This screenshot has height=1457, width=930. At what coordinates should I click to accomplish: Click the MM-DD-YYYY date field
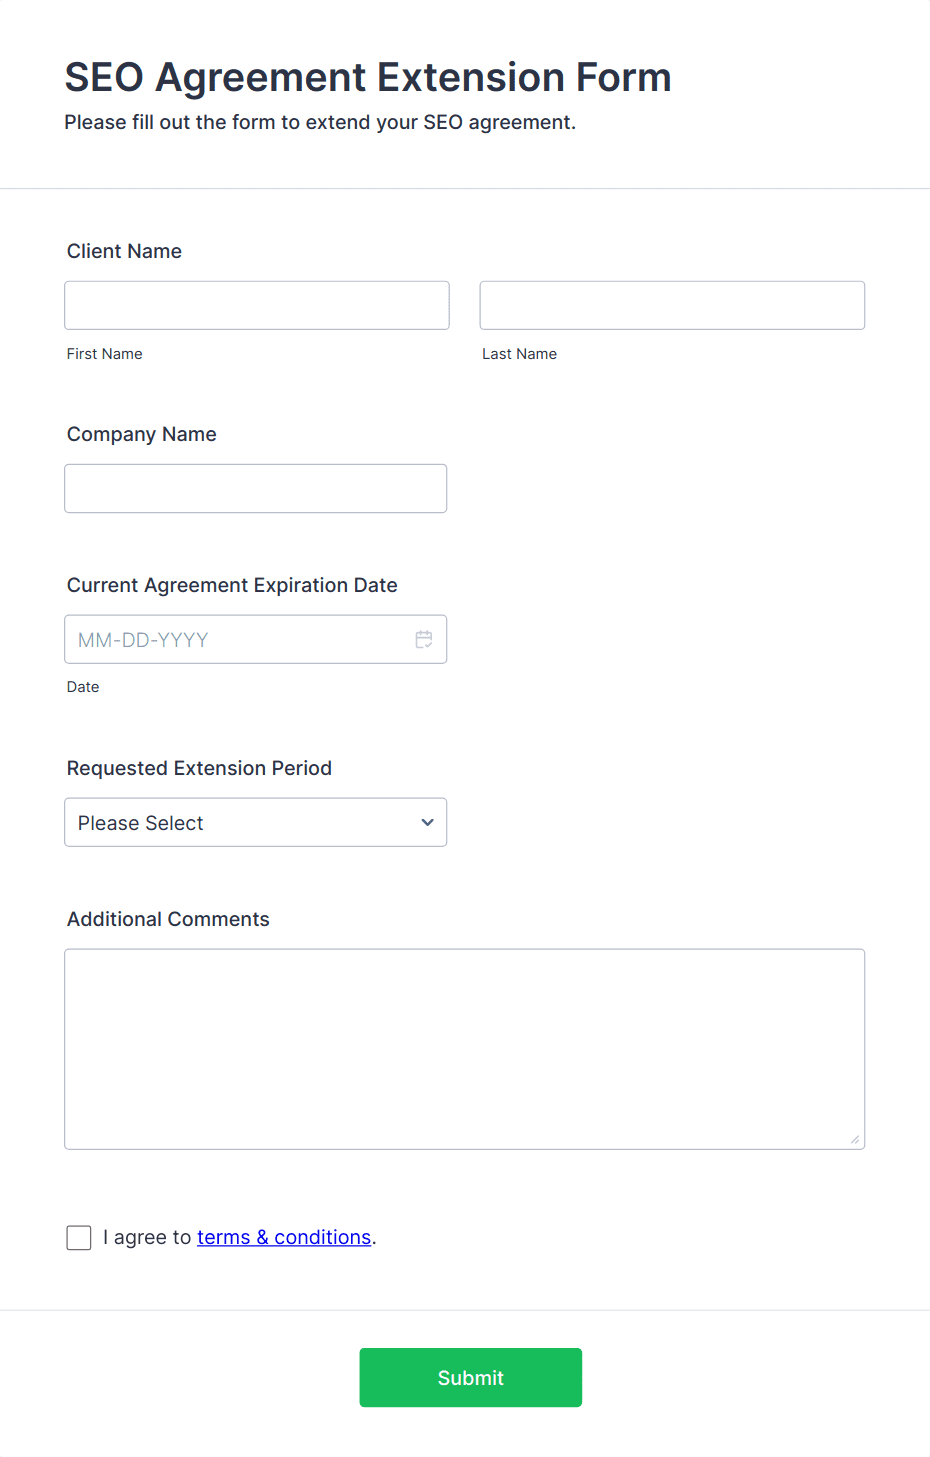(256, 639)
